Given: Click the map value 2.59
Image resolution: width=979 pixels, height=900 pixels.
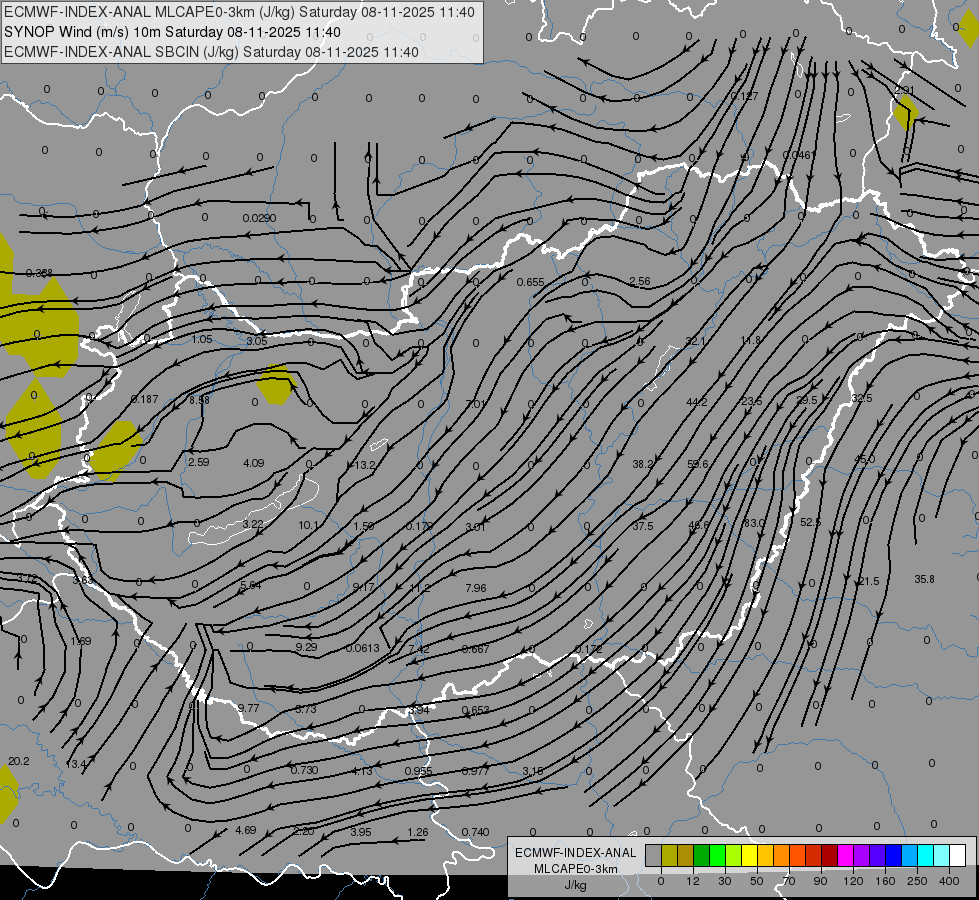Looking at the screenshot, I should [199, 462].
